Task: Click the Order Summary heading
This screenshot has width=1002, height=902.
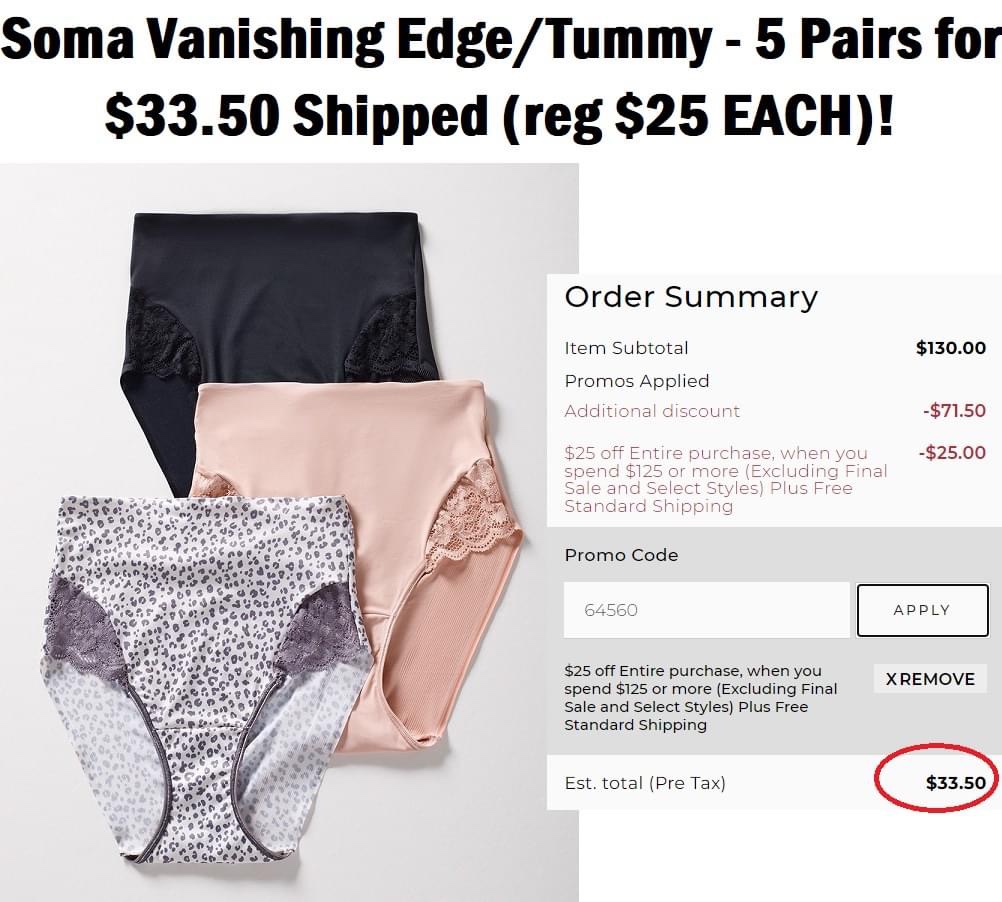Action: click(691, 297)
